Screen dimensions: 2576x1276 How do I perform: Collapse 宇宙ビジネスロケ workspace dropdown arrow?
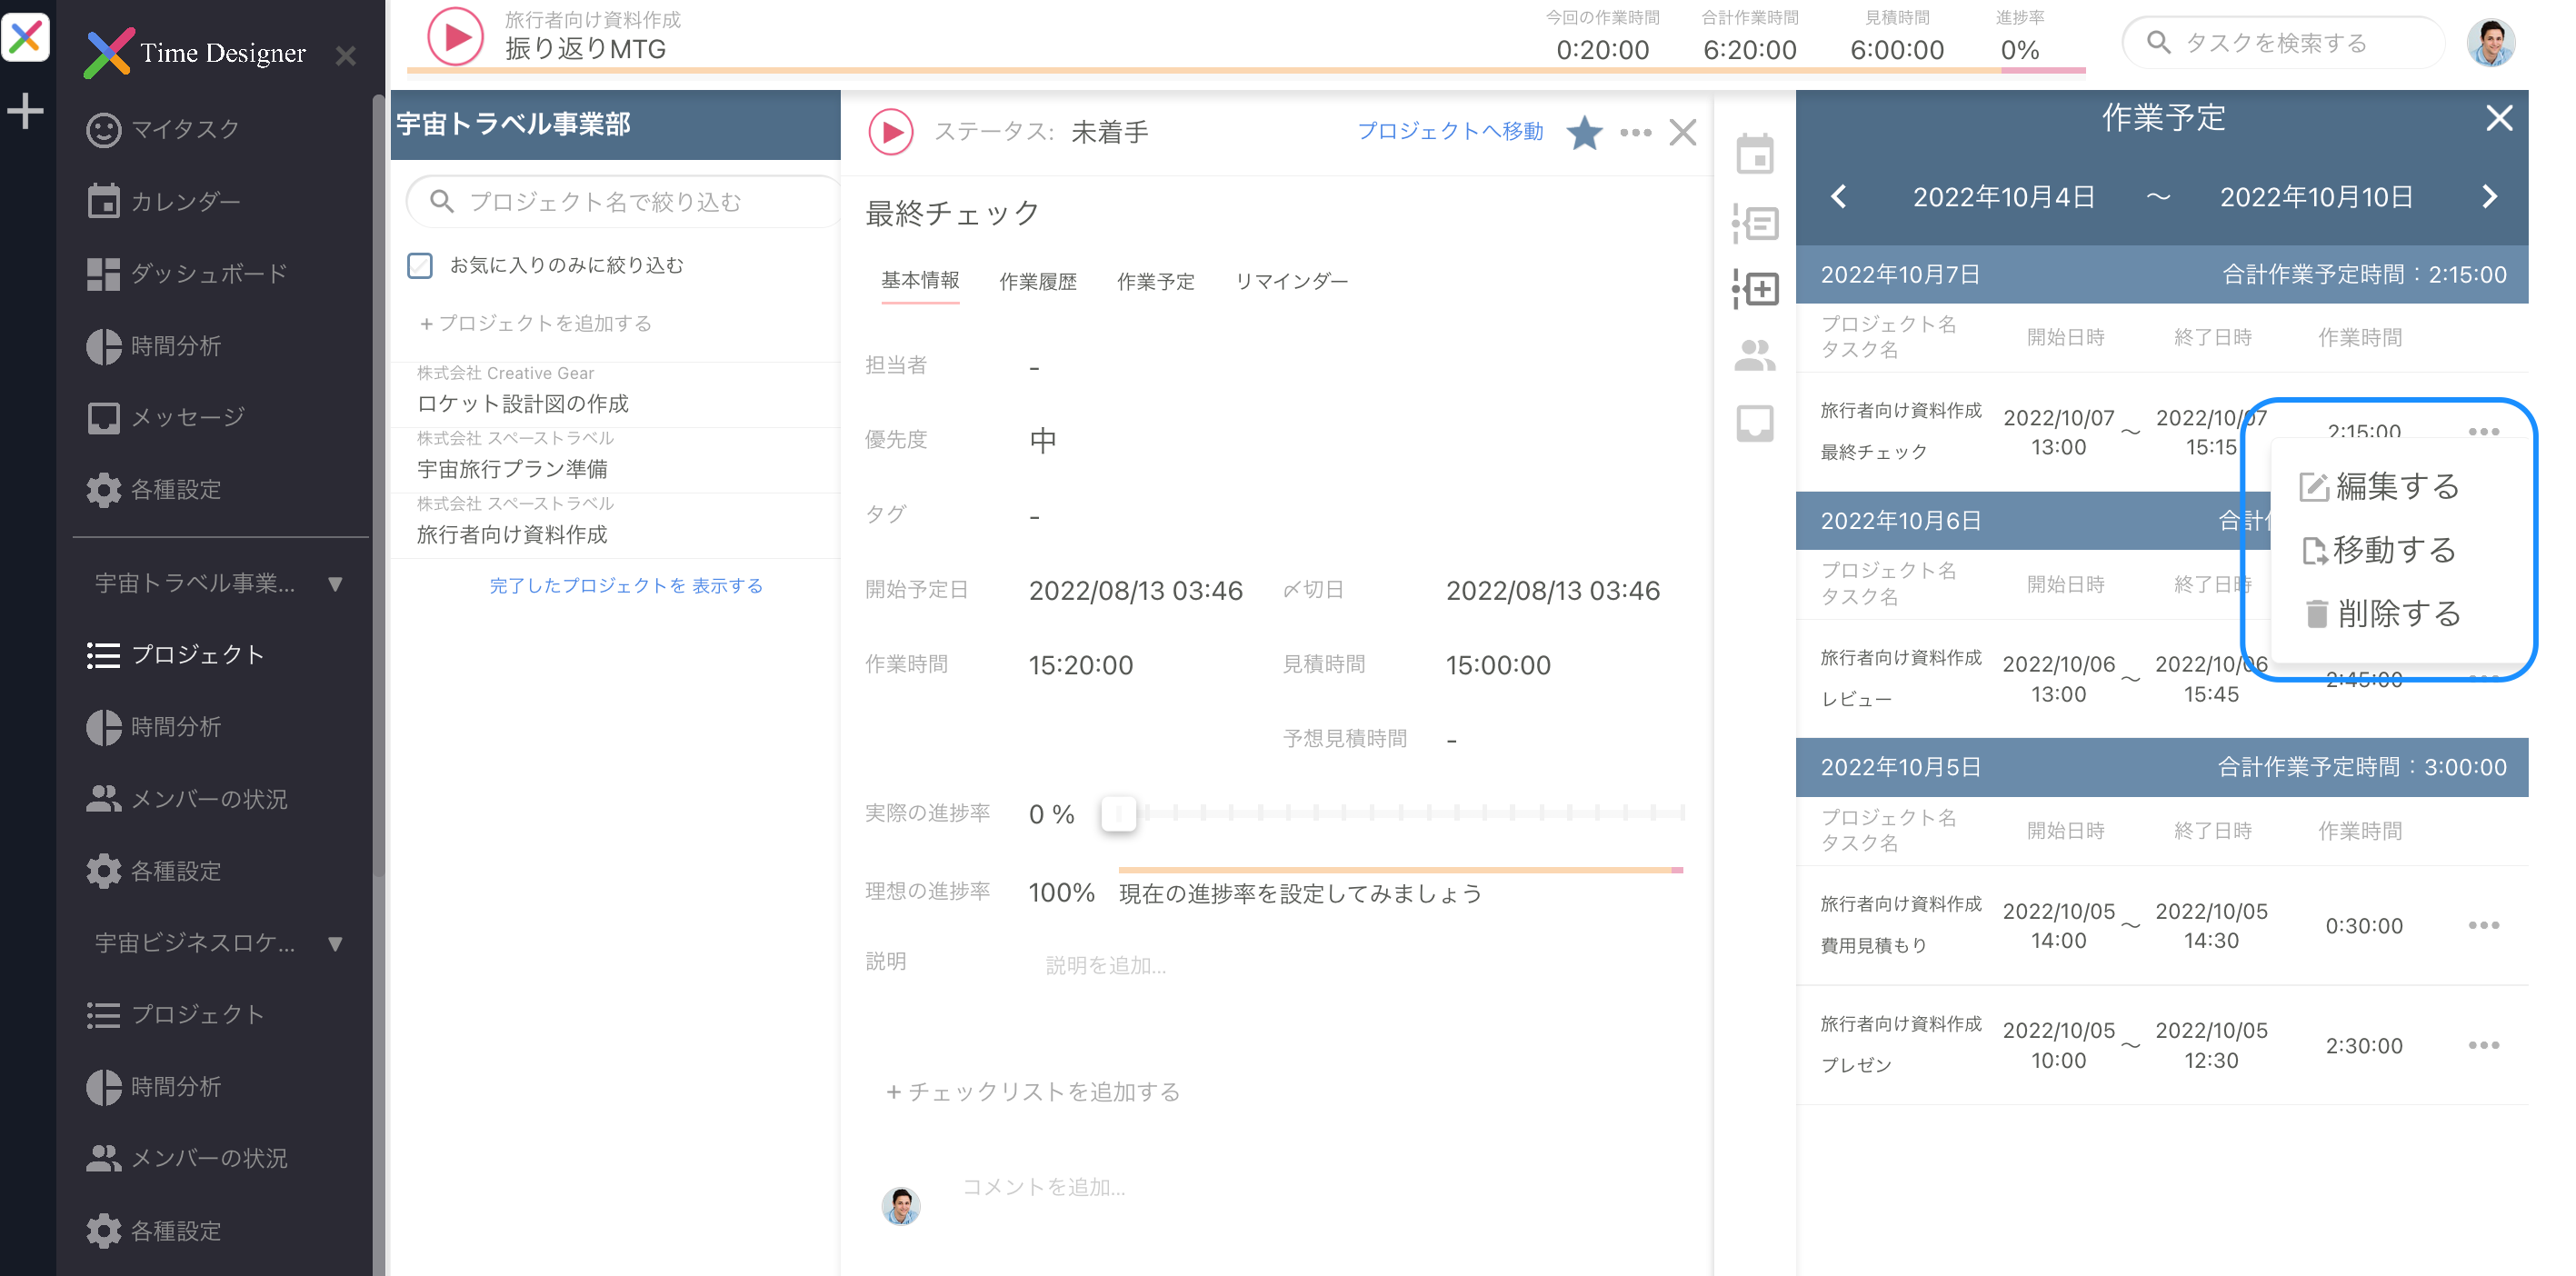pos(336,943)
